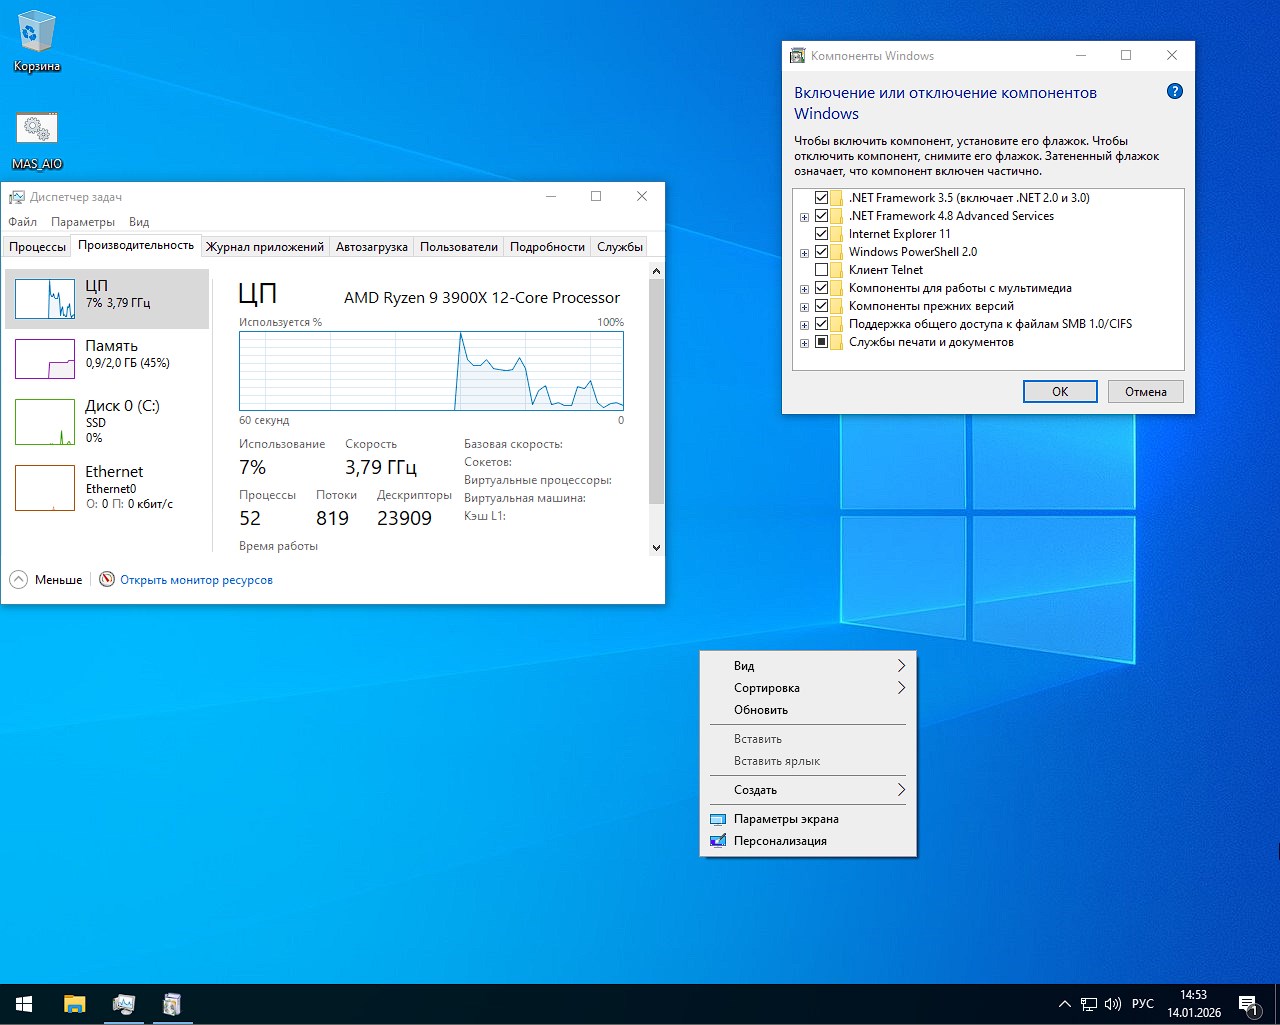Confirm with OK in Windows Features dialog

[x=1059, y=391]
